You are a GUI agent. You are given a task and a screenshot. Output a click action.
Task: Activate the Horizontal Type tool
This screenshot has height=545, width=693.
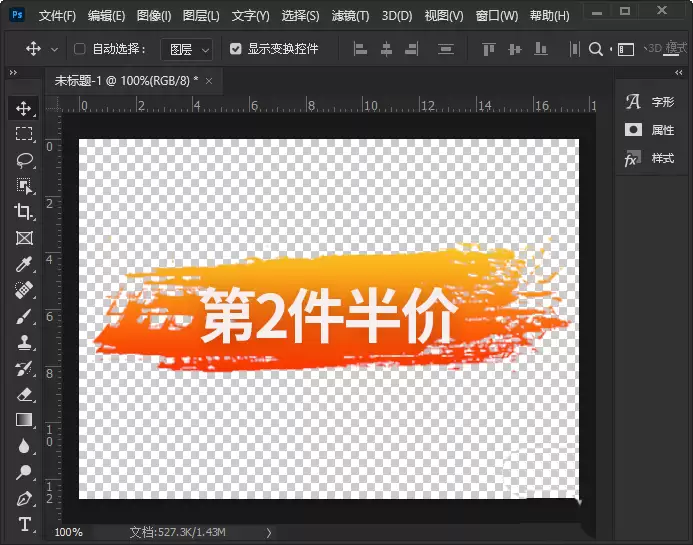click(x=25, y=524)
